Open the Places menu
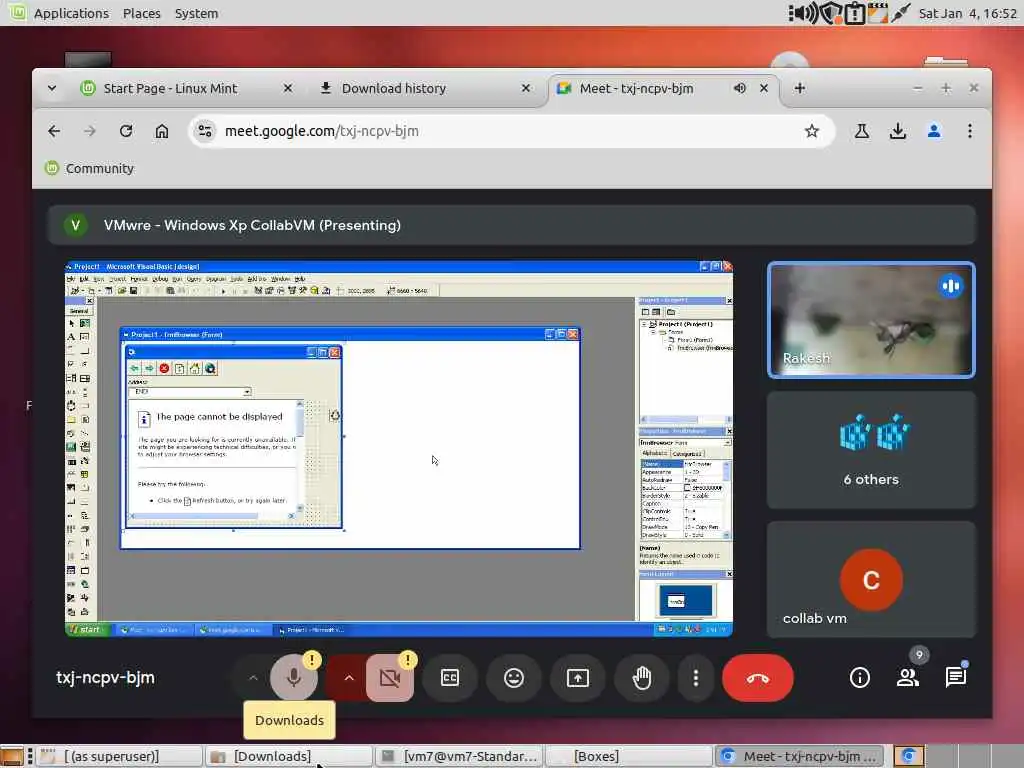This screenshot has width=1024, height=768. coord(142,13)
